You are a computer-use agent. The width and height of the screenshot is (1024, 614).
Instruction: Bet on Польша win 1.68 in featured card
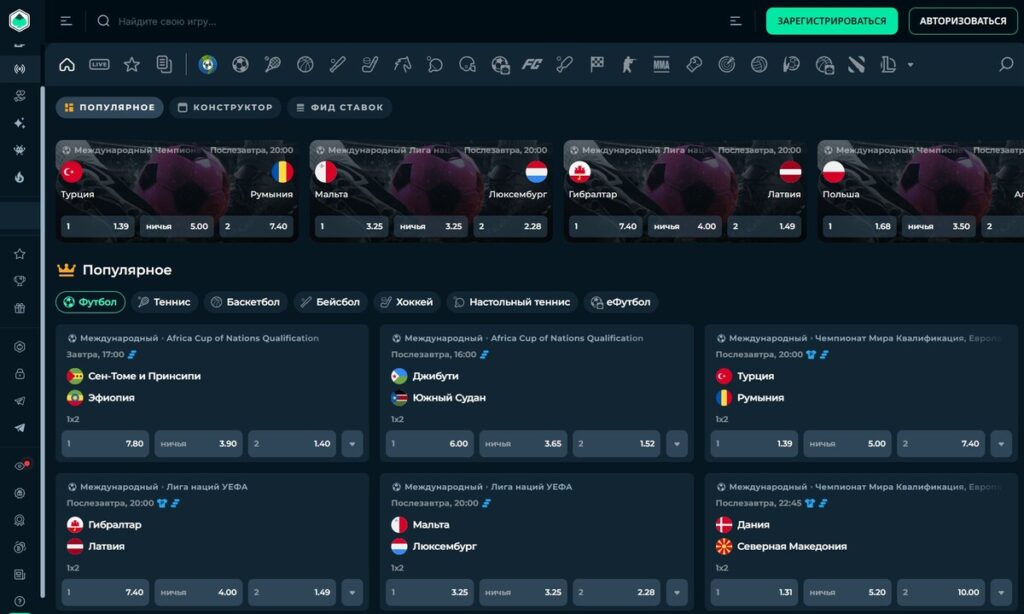pyautogui.click(x=859, y=226)
